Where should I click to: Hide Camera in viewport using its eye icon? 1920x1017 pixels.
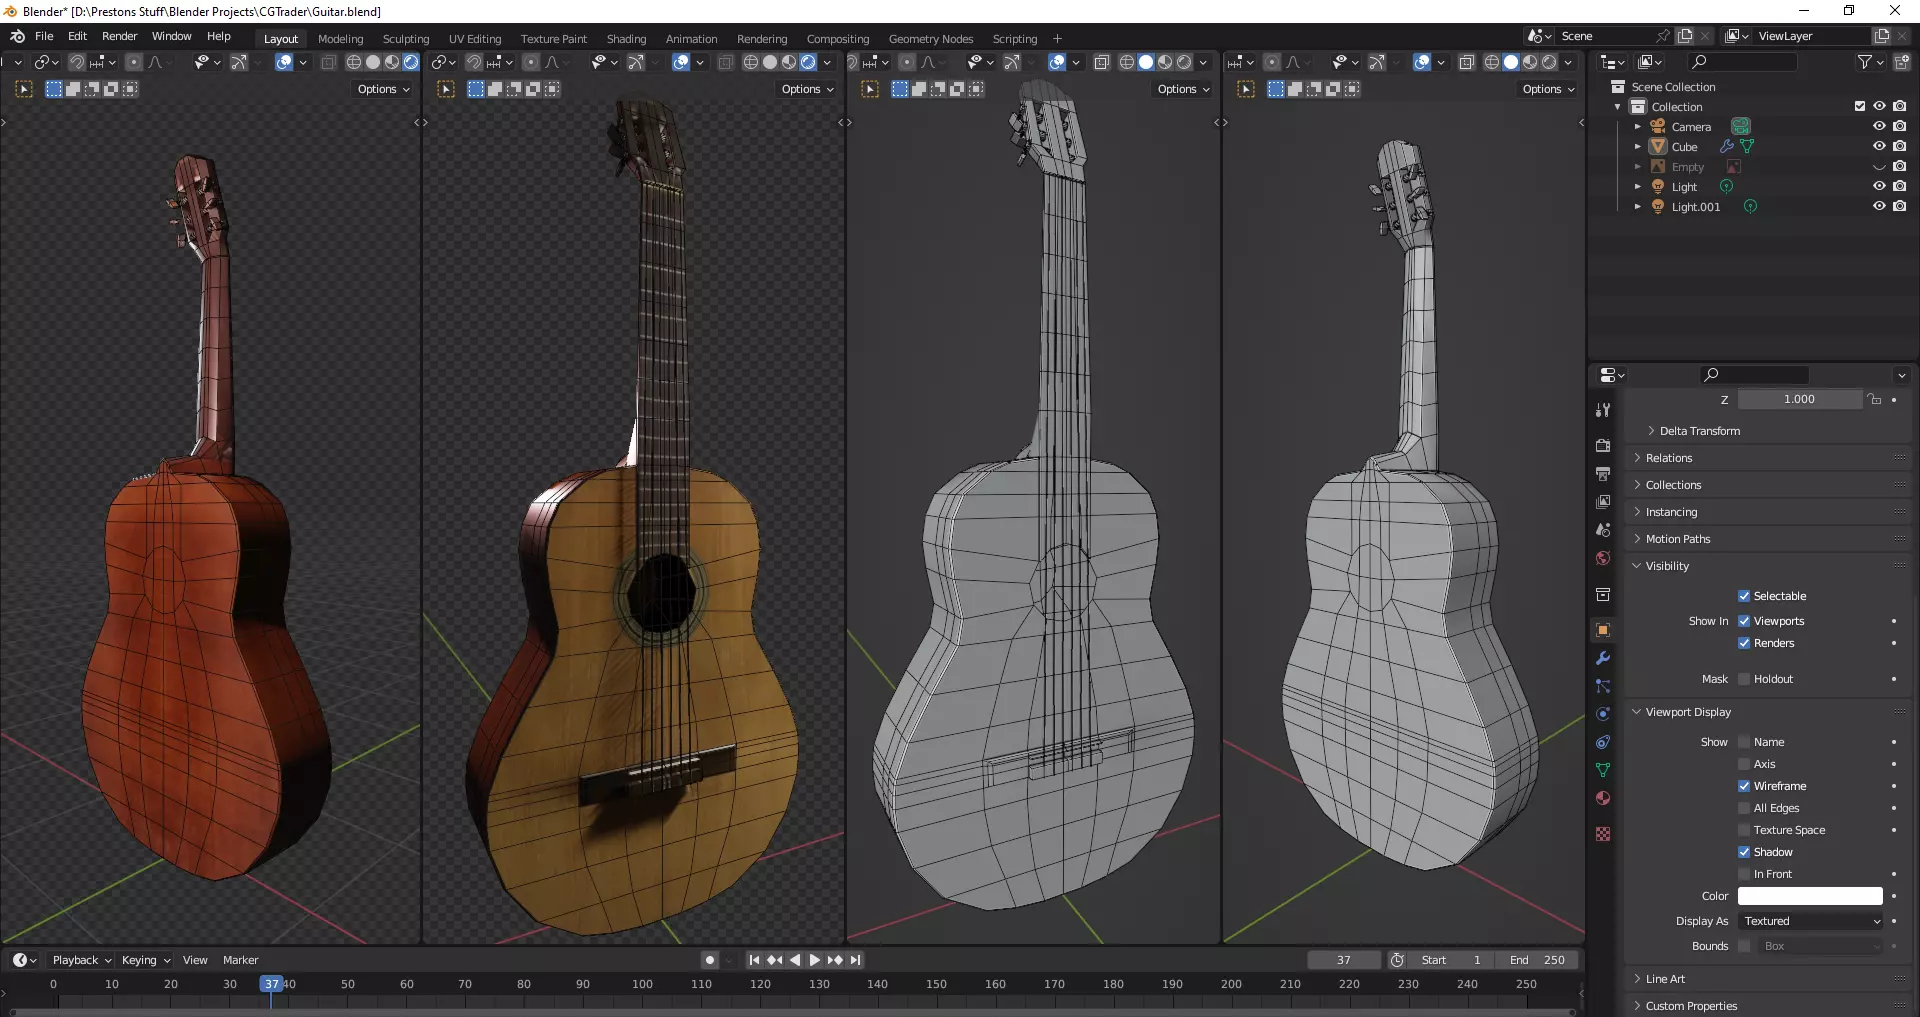1879,126
